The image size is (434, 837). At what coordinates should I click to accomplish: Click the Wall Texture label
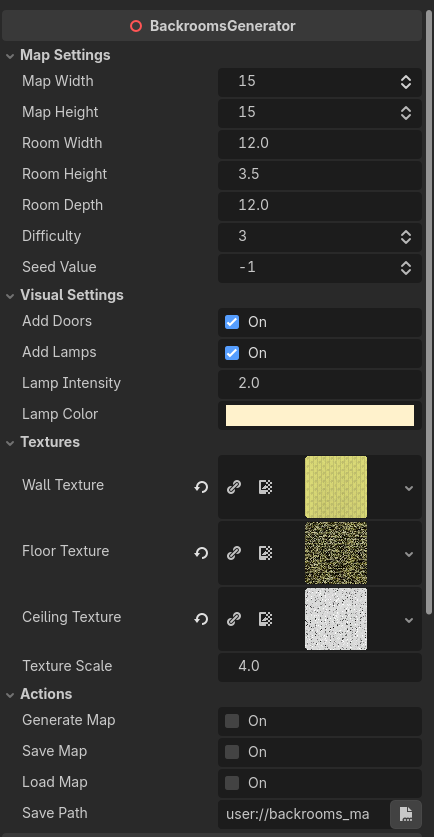point(63,485)
